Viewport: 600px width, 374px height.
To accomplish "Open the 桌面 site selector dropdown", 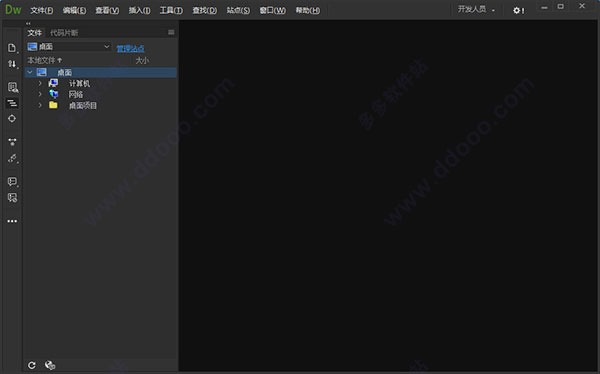I will point(69,47).
